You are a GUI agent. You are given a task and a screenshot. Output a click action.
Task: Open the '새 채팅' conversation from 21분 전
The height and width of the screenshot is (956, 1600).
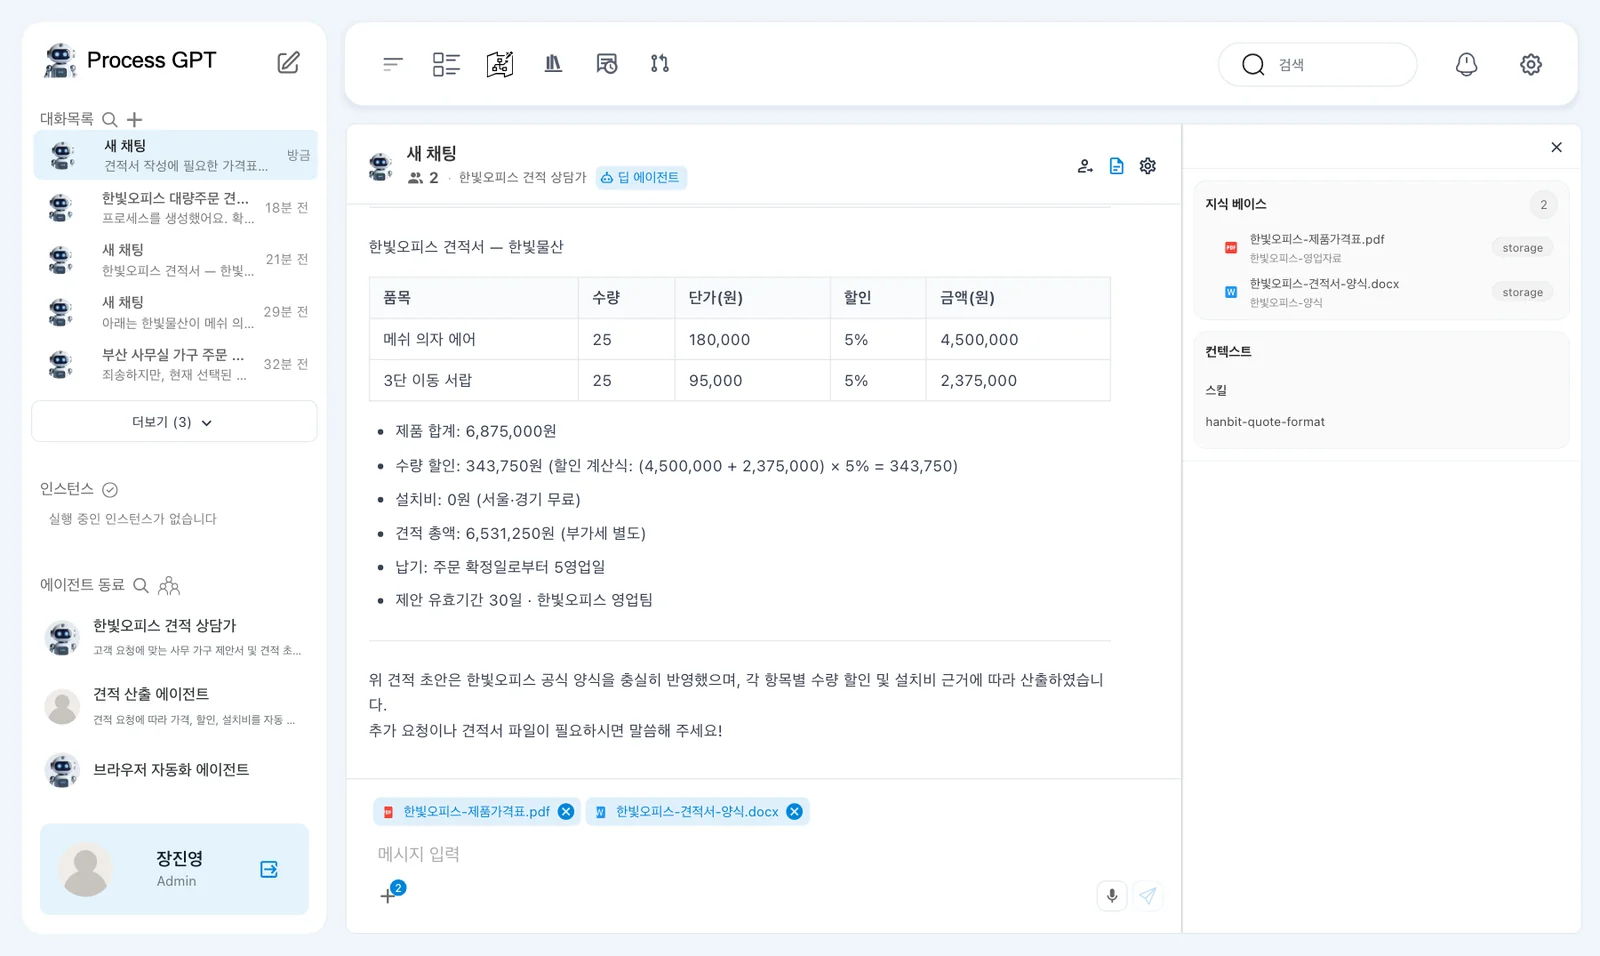[x=176, y=259]
